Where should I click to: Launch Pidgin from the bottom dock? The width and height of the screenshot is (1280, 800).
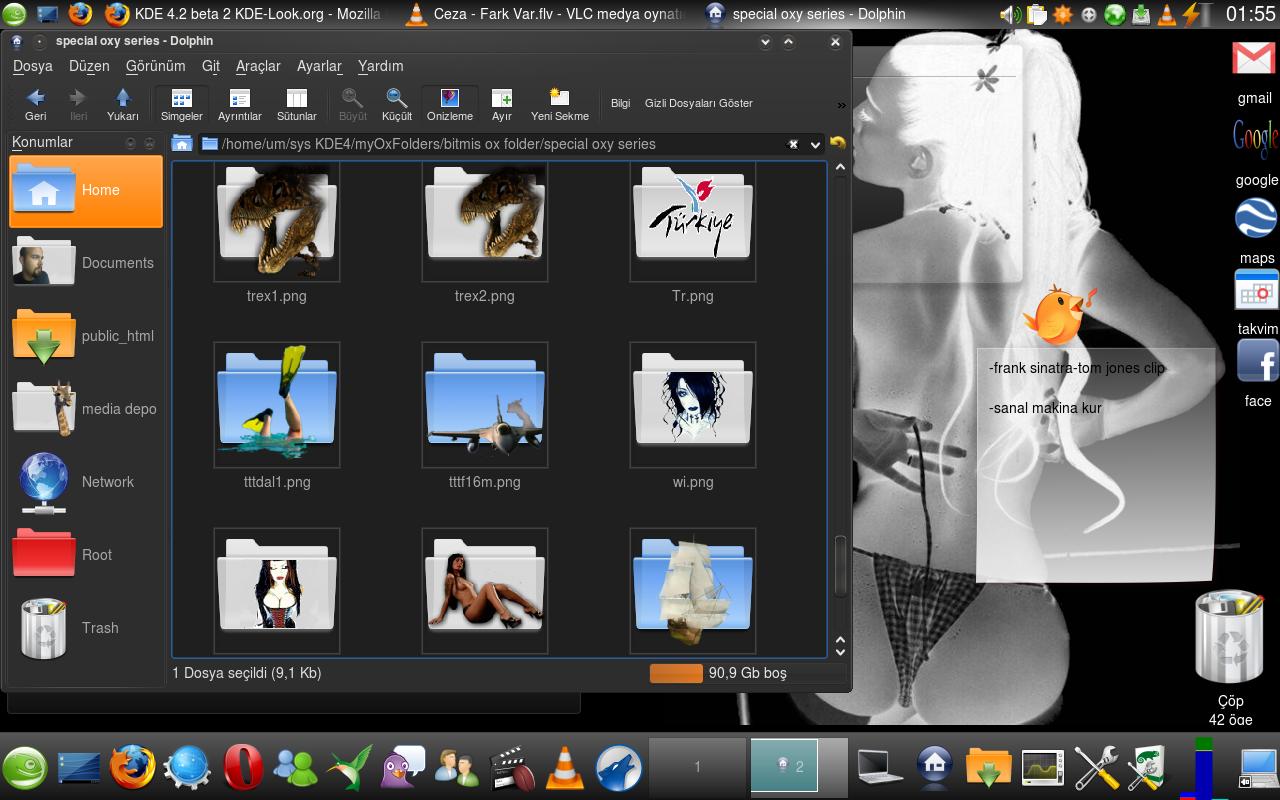(x=403, y=768)
